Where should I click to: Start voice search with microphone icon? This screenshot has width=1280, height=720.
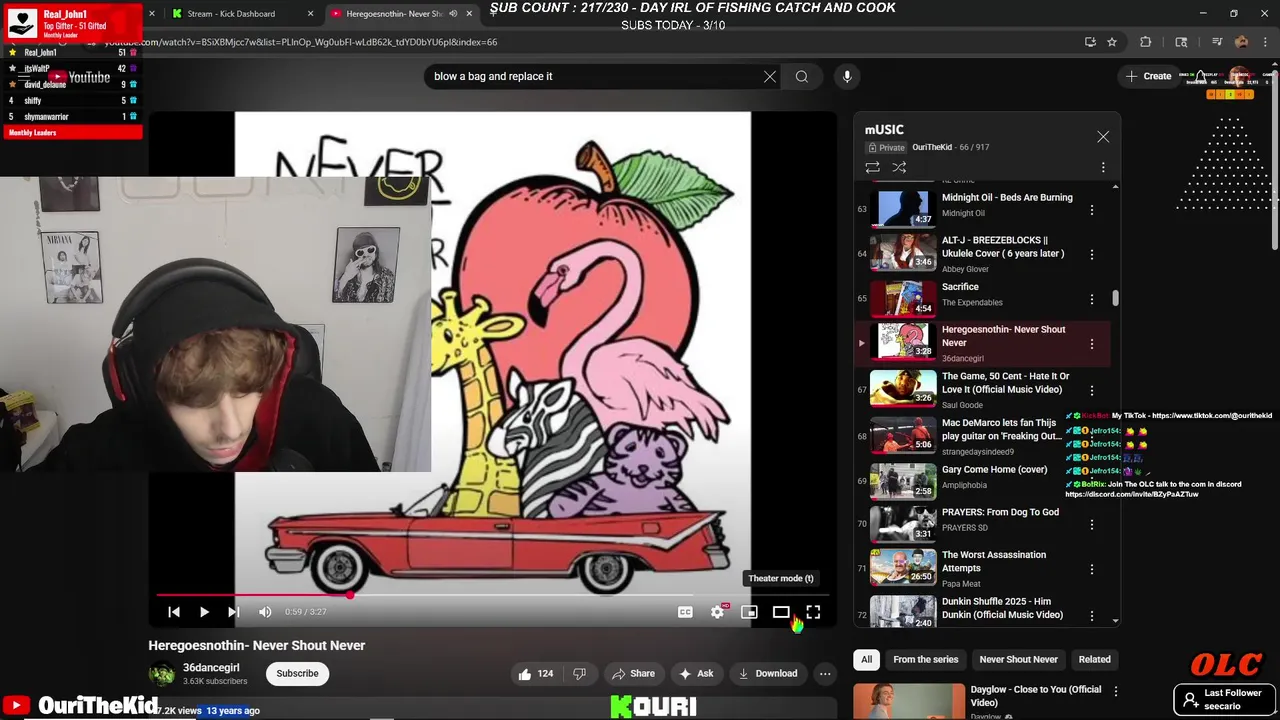click(x=847, y=76)
